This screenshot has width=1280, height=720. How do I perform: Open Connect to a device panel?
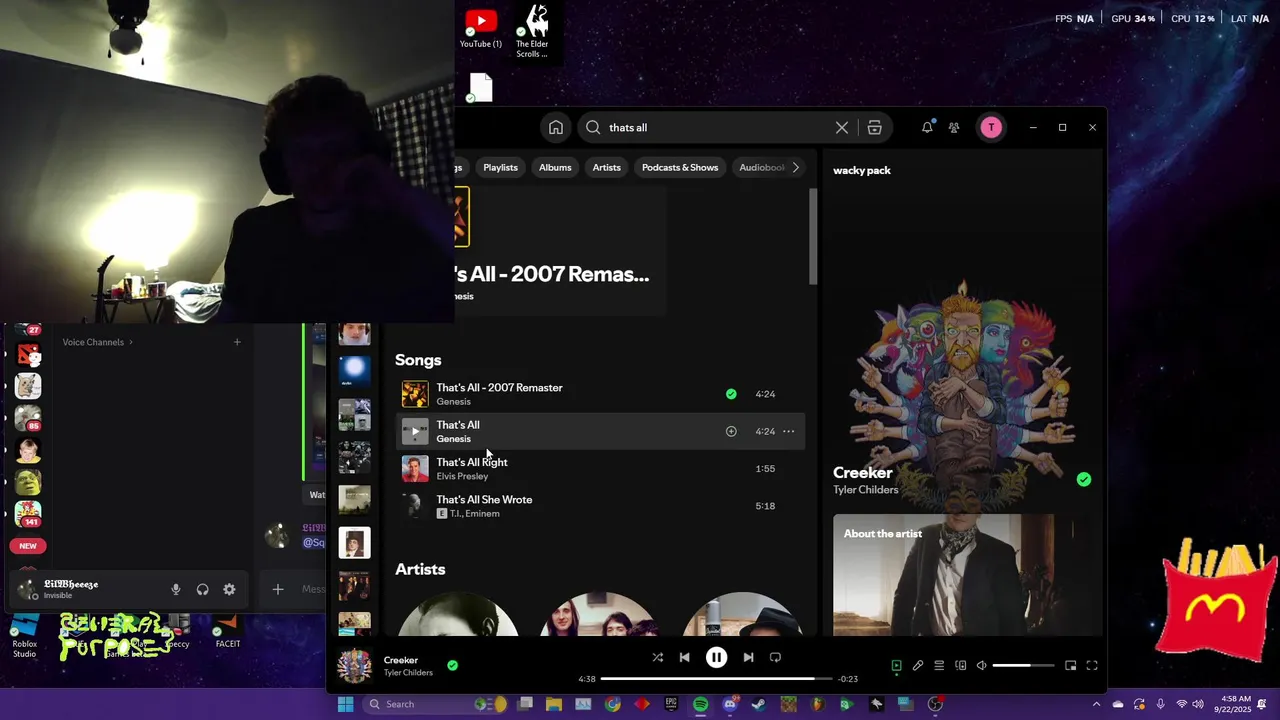point(960,665)
